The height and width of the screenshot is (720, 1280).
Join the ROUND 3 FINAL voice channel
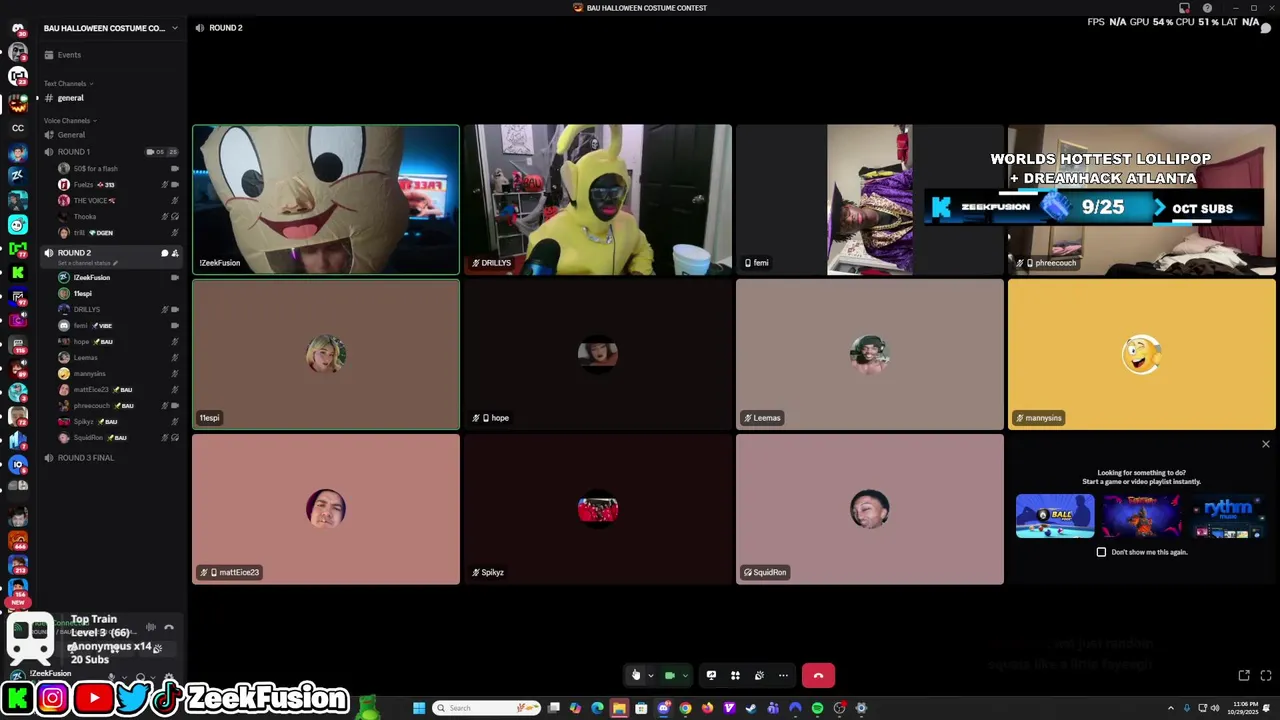(110, 458)
